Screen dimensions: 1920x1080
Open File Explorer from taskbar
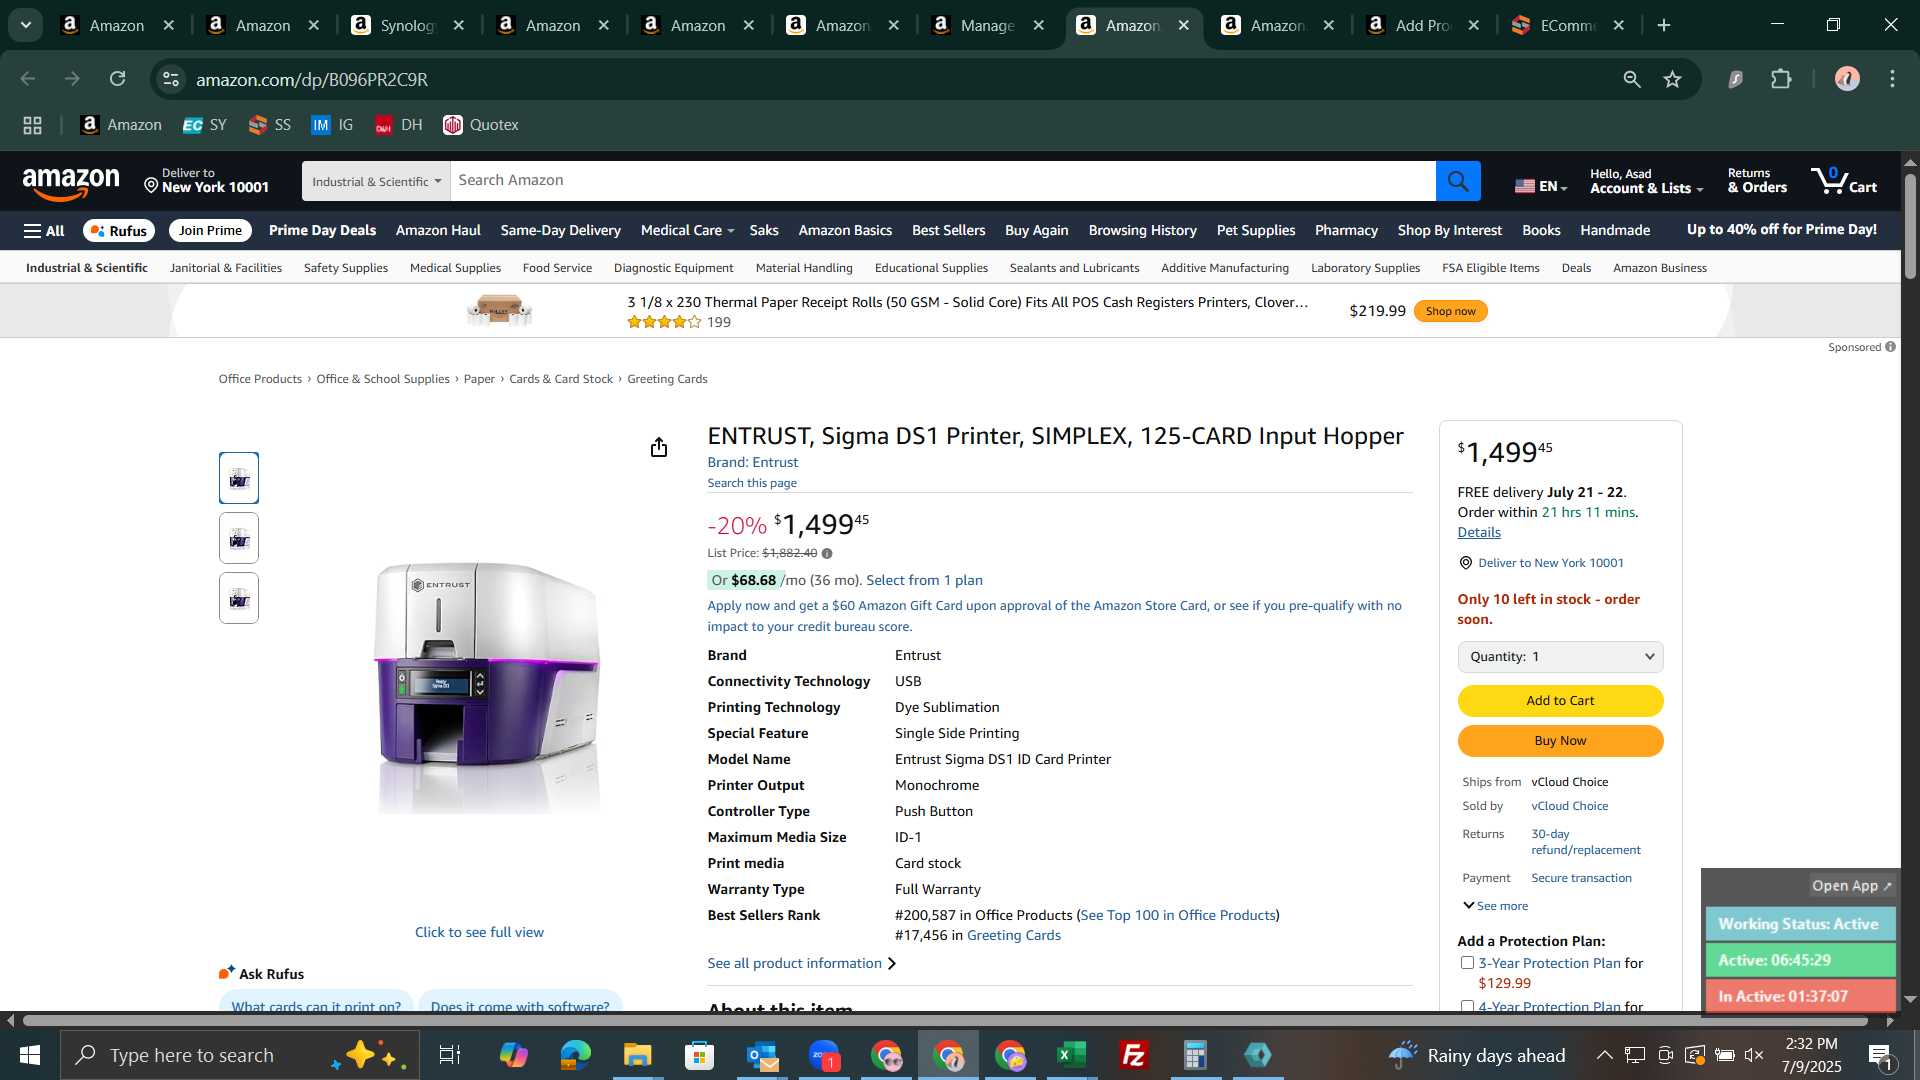point(638,1055)
